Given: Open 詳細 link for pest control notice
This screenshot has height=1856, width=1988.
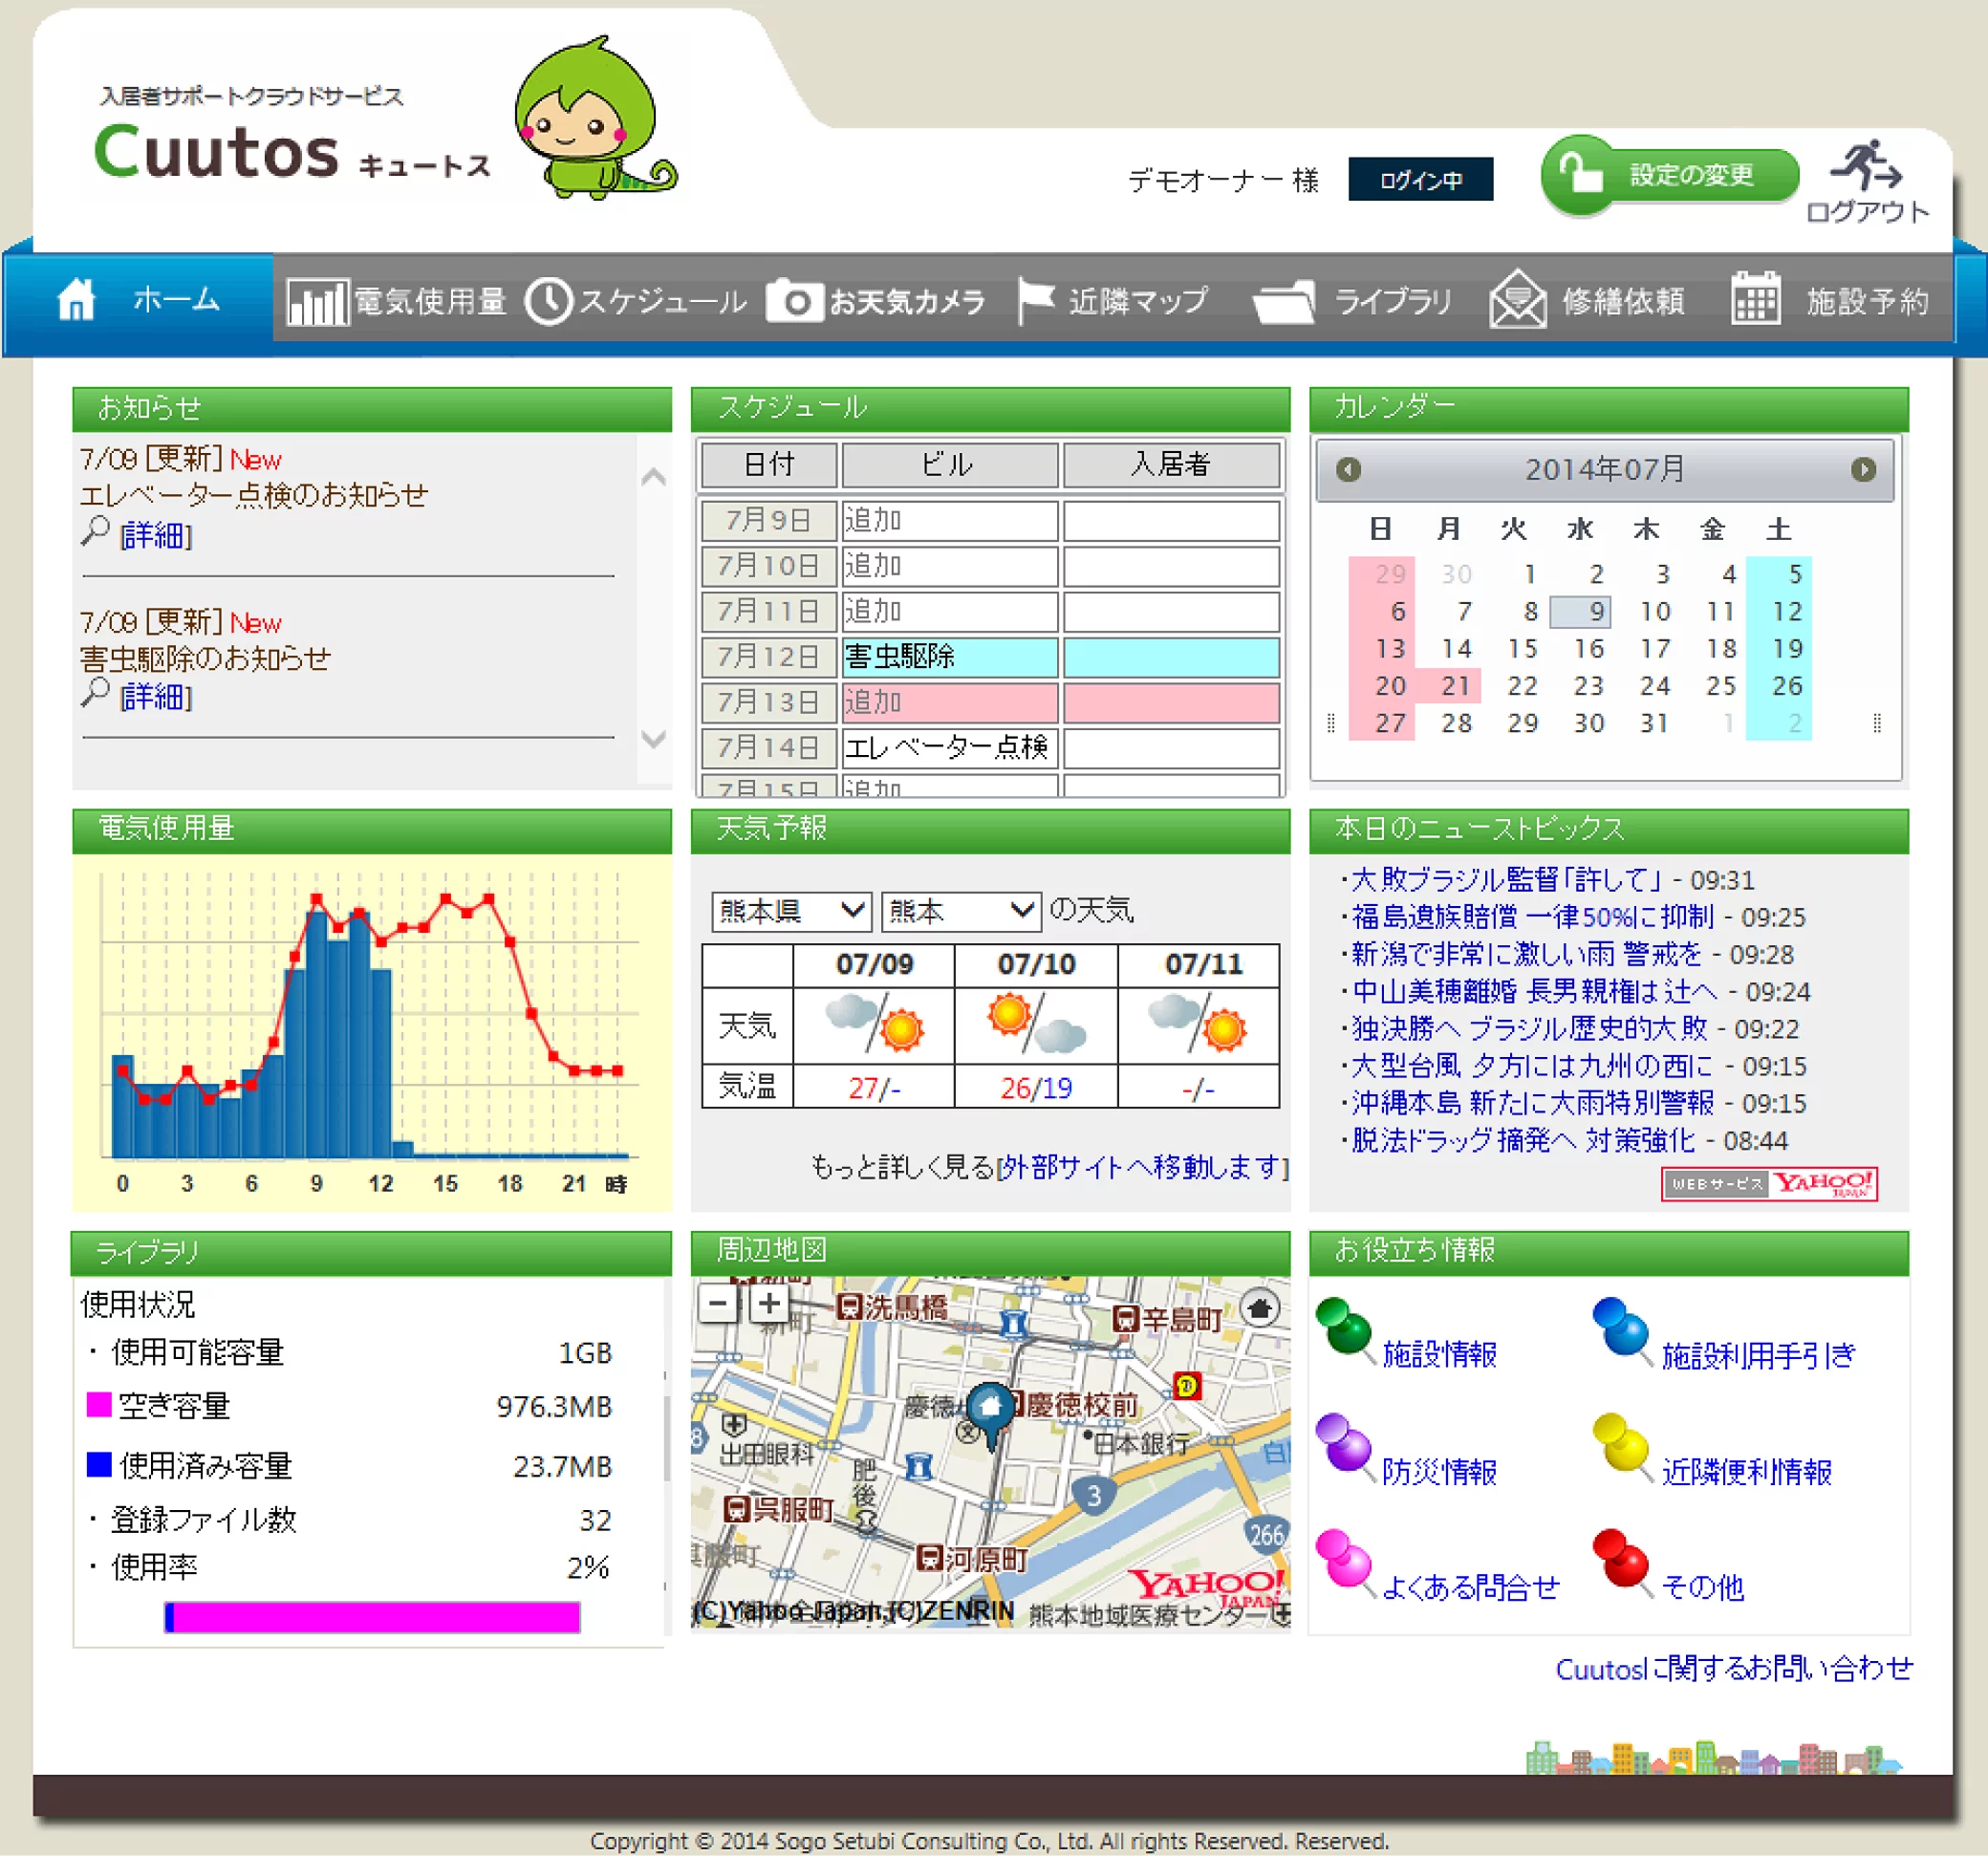Looking at the screenshot, I should coord(156,696).
